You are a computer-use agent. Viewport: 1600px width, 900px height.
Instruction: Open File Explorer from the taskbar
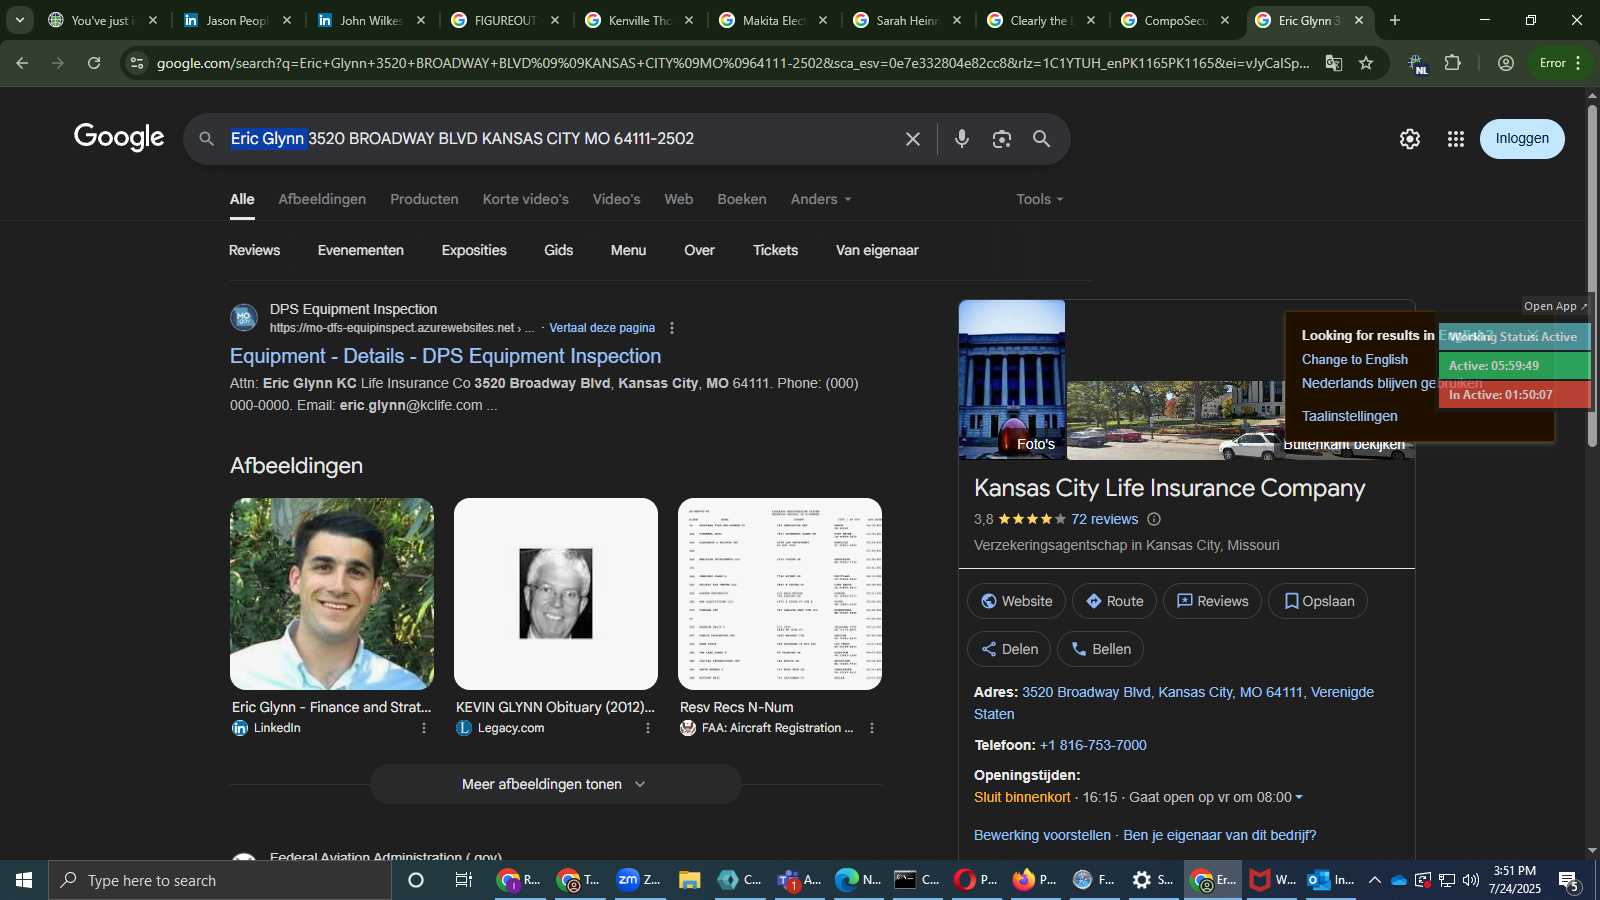pos(689,880)
